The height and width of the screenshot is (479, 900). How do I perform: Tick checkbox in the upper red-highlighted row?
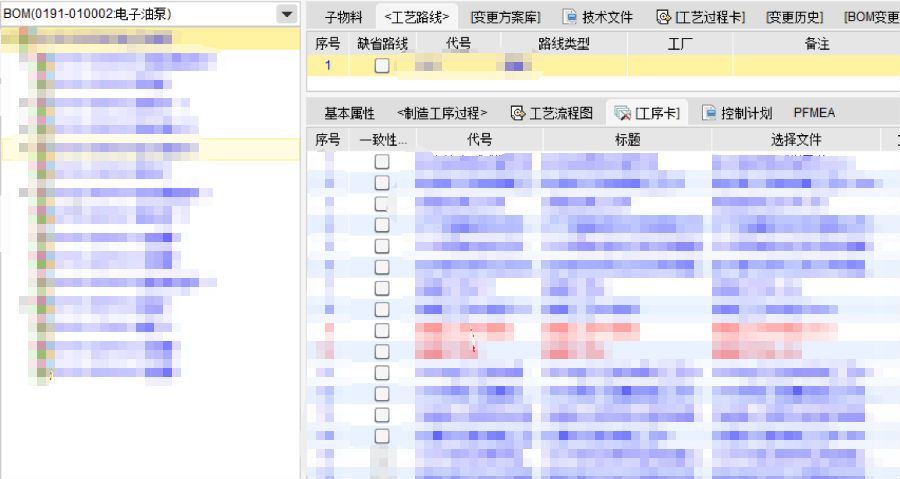[382, 330]
